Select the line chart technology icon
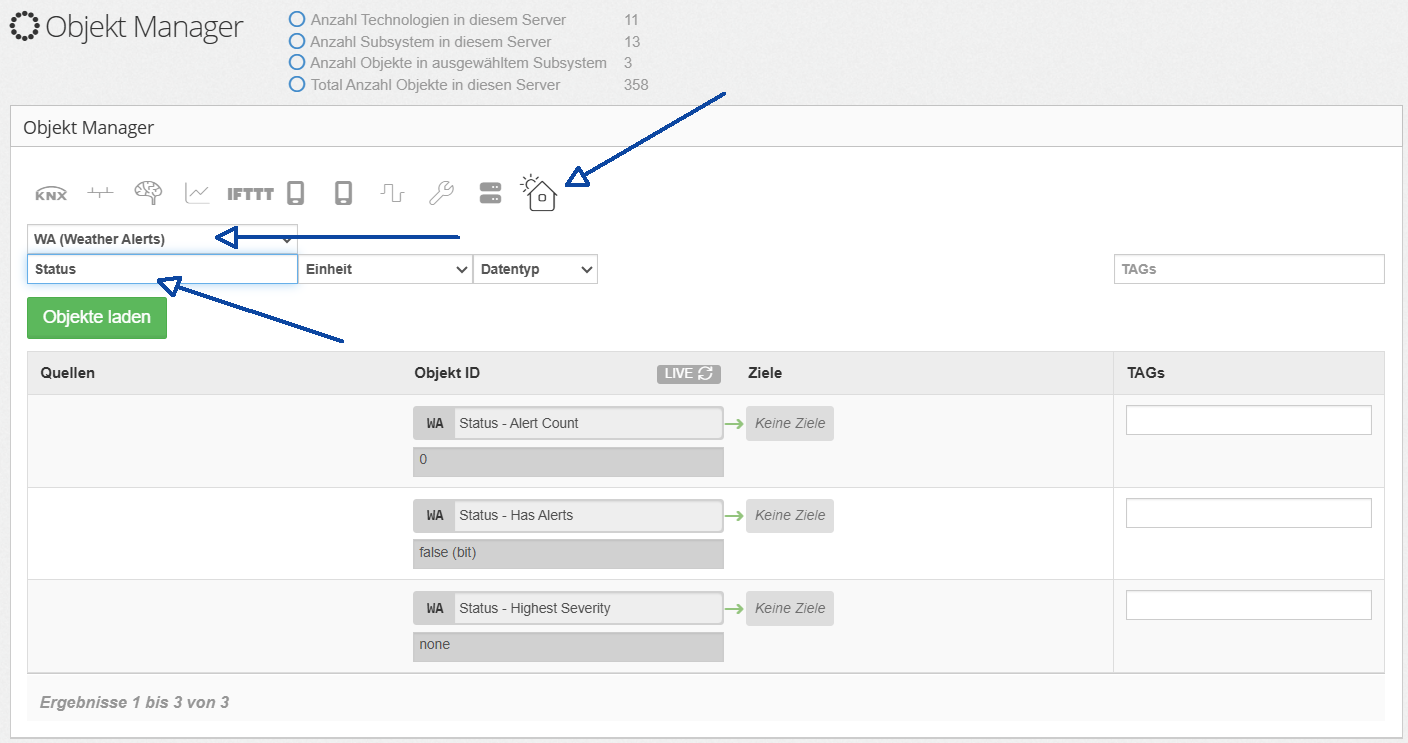 (197, 192)
